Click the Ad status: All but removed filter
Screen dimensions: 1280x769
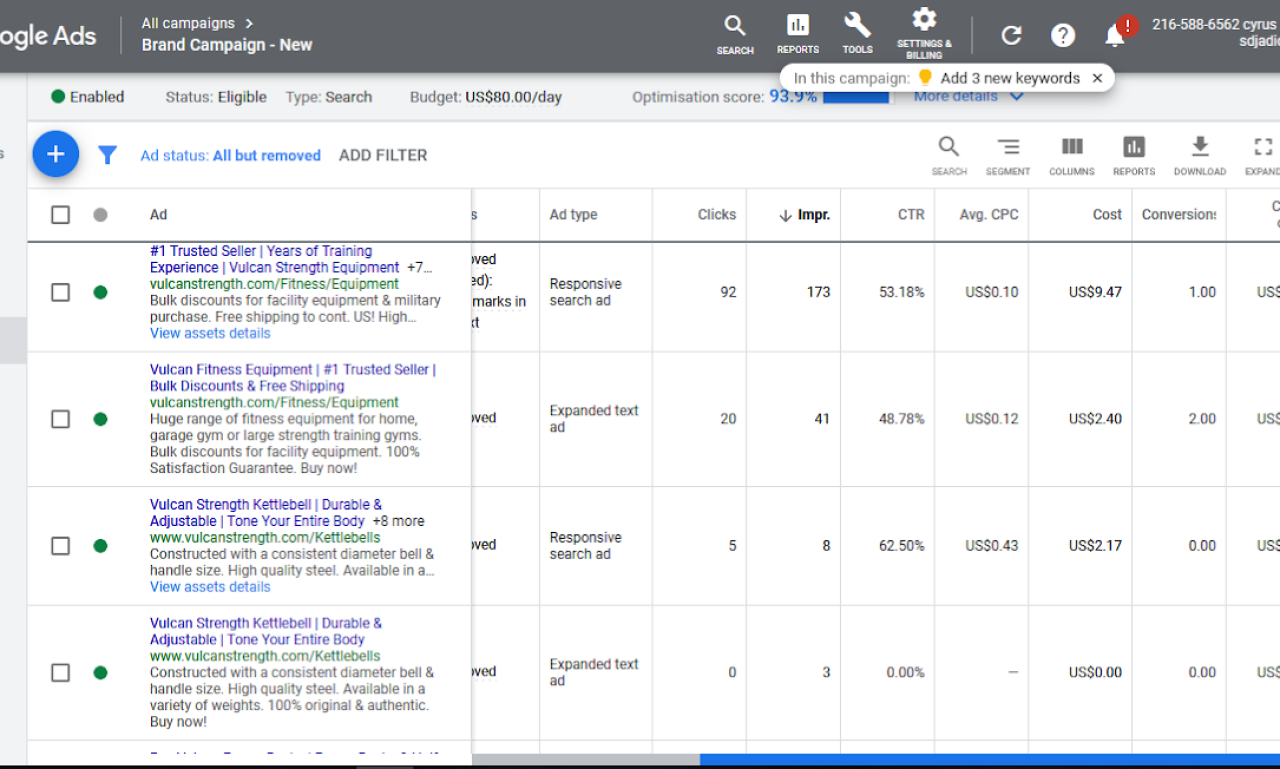click(x=231, y=155)
